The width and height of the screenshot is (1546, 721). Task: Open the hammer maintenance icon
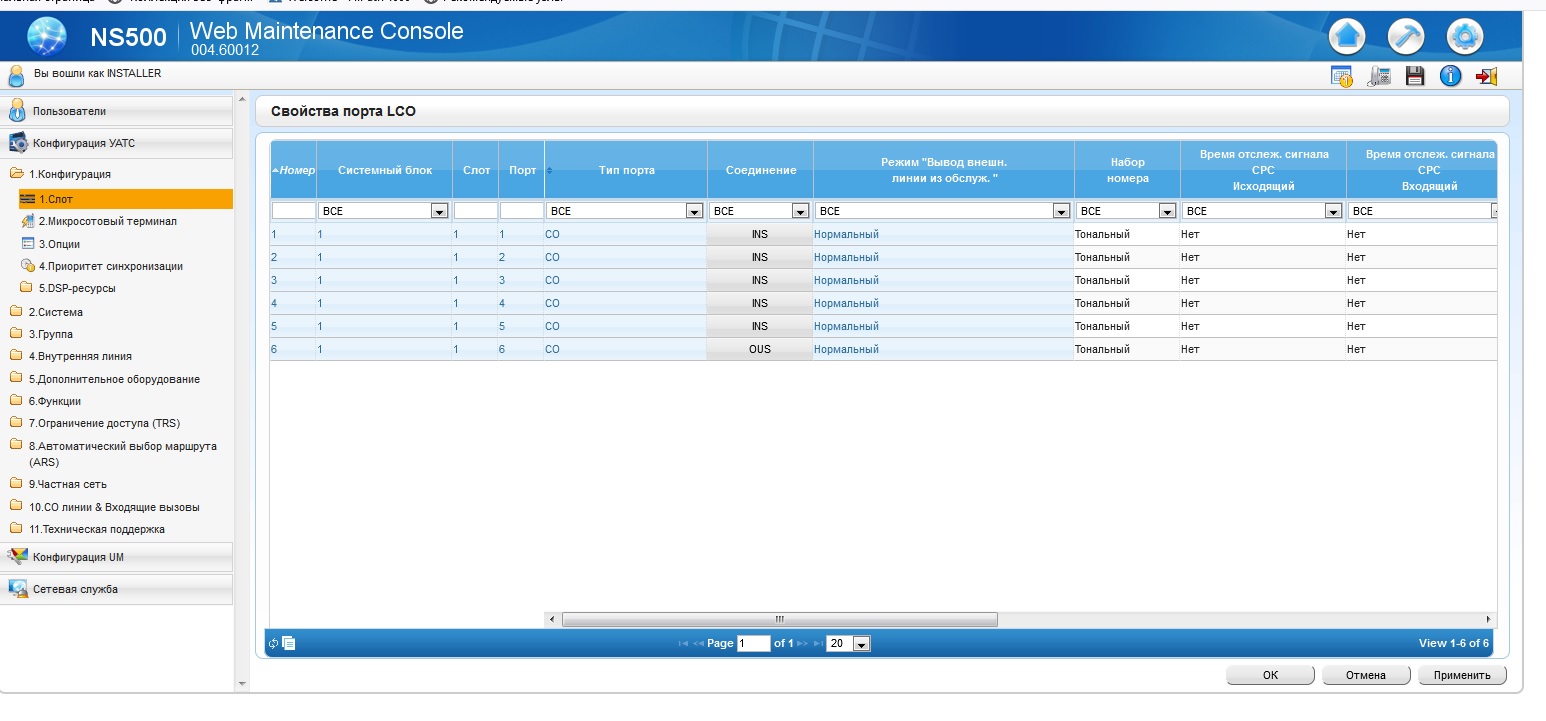[1406, 37]
